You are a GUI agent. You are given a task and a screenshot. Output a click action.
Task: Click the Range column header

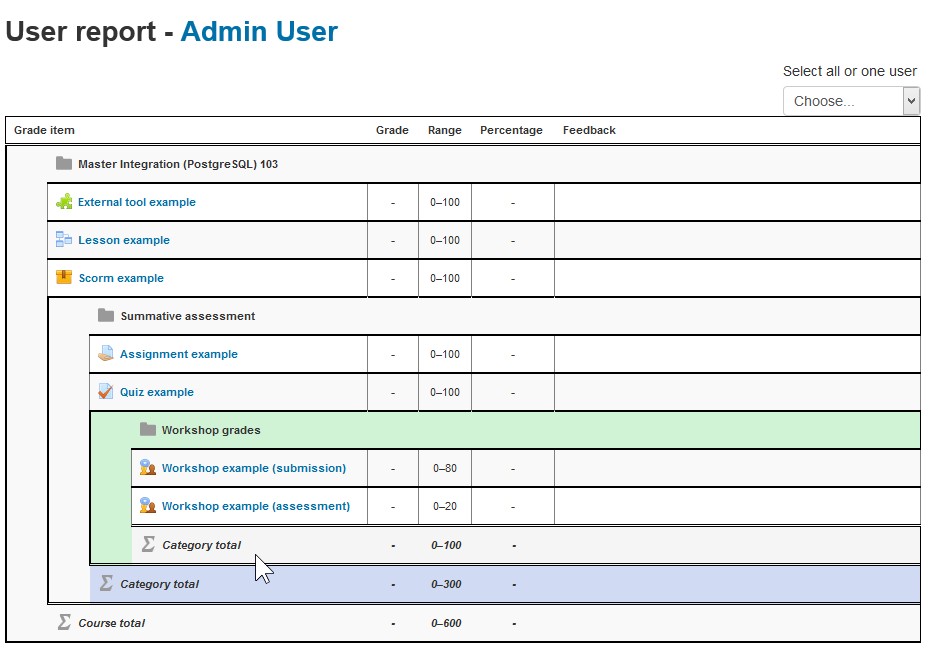point(445,130)
